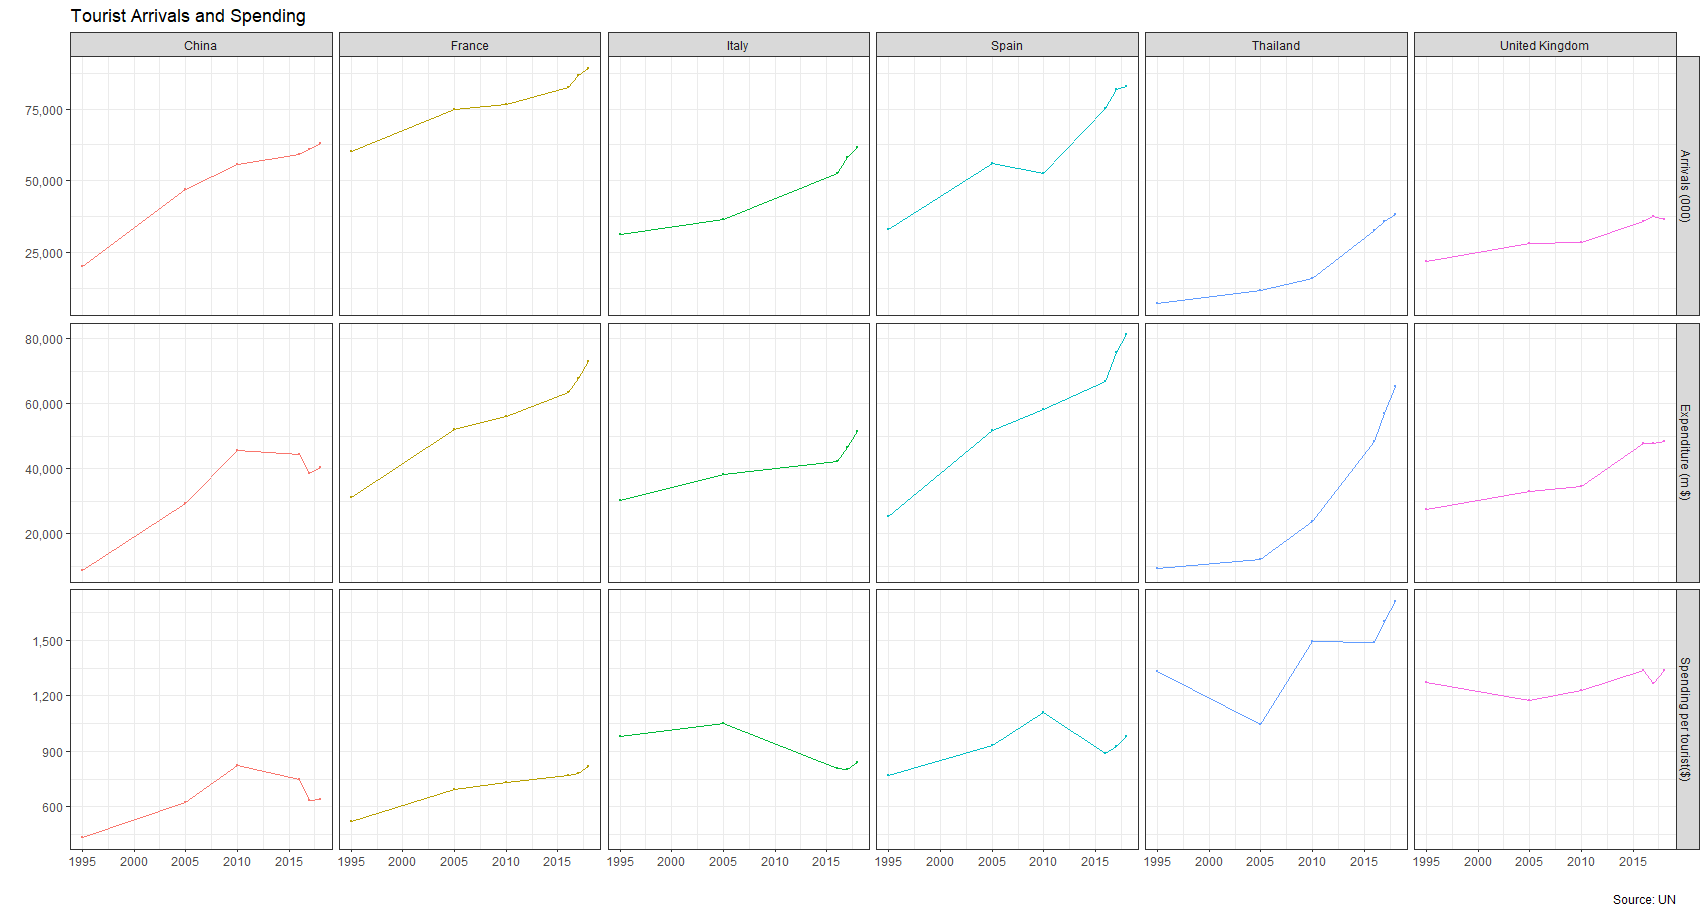Click China's 2010 expenditure peak point
Viewport: 1707px width, 913px height.
tap(237, 450)
